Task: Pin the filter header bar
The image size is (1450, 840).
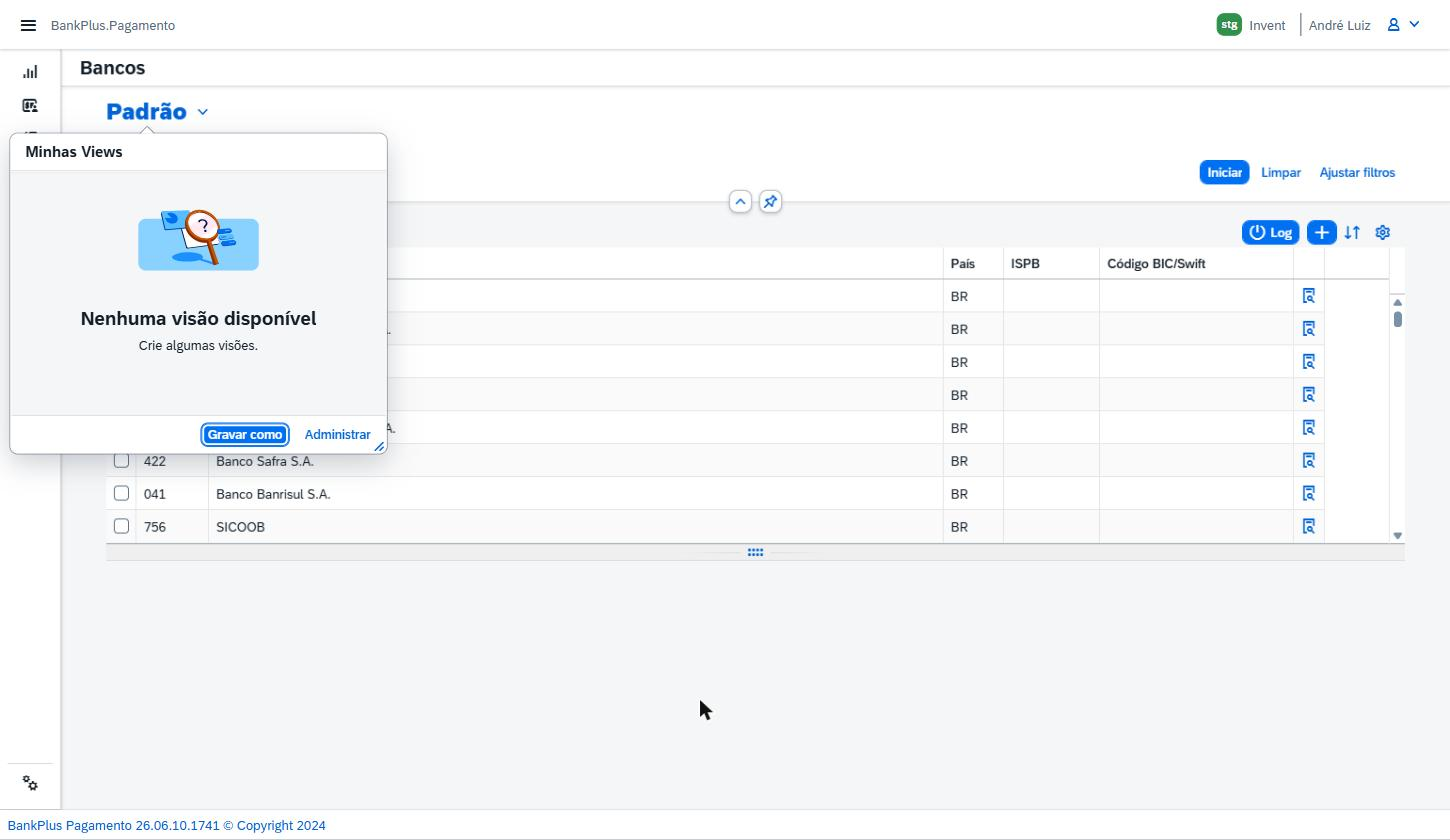Action: tap(770, 202)
